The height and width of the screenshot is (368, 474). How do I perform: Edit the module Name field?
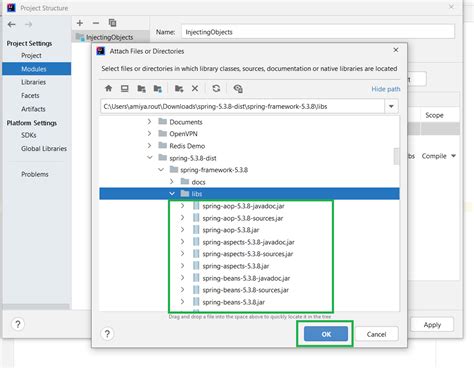pyautogui.click(x=318, y=32)
